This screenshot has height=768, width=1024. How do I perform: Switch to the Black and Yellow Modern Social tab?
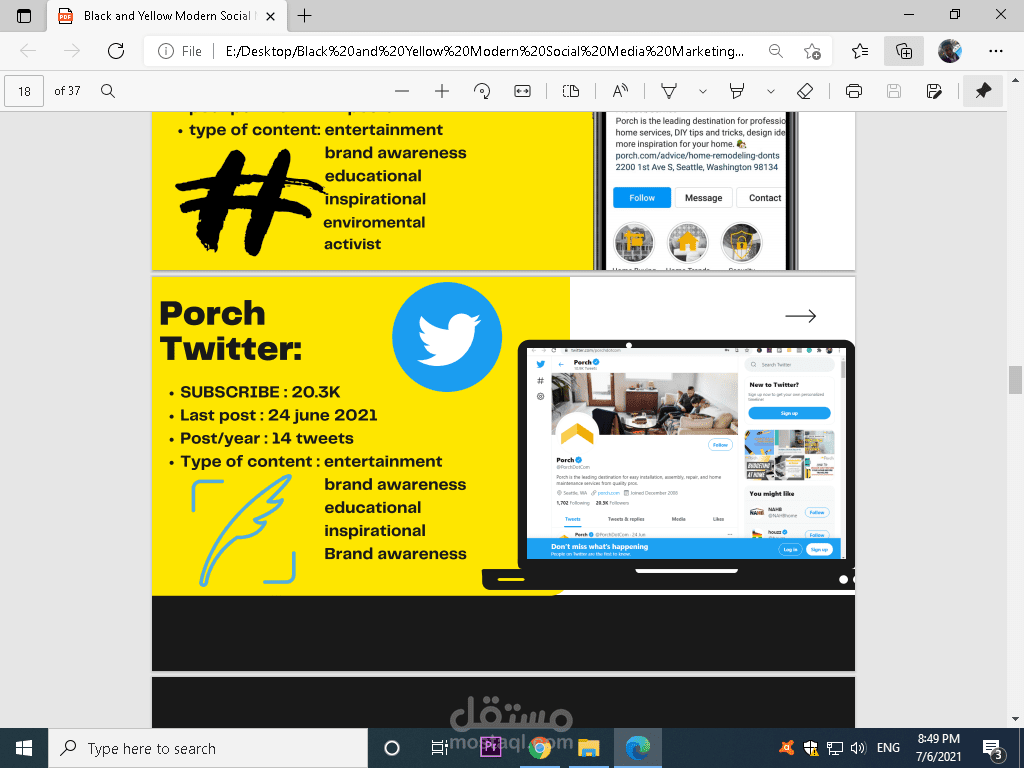[166, 16]
